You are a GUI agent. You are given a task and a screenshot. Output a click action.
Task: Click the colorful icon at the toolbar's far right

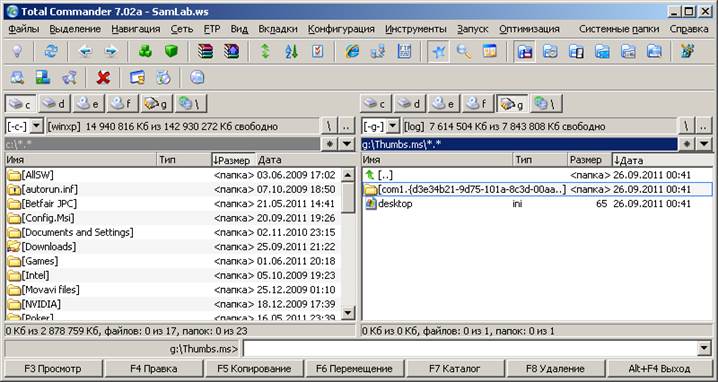point(687,51)
